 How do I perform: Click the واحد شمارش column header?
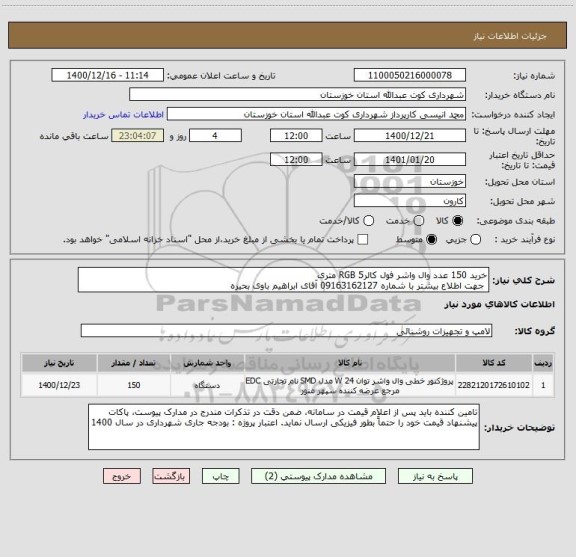(207, 363)
